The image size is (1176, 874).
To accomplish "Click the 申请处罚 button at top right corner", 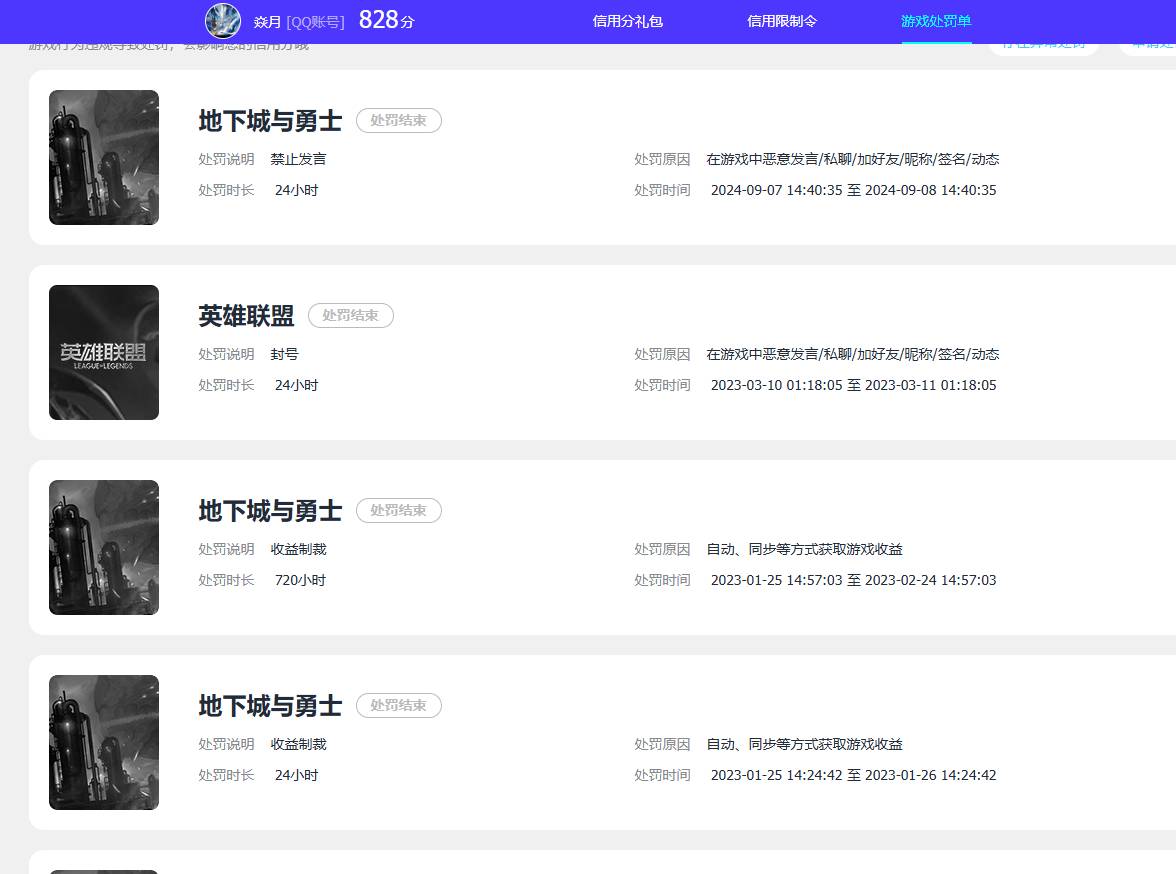I will point(1150,44).
